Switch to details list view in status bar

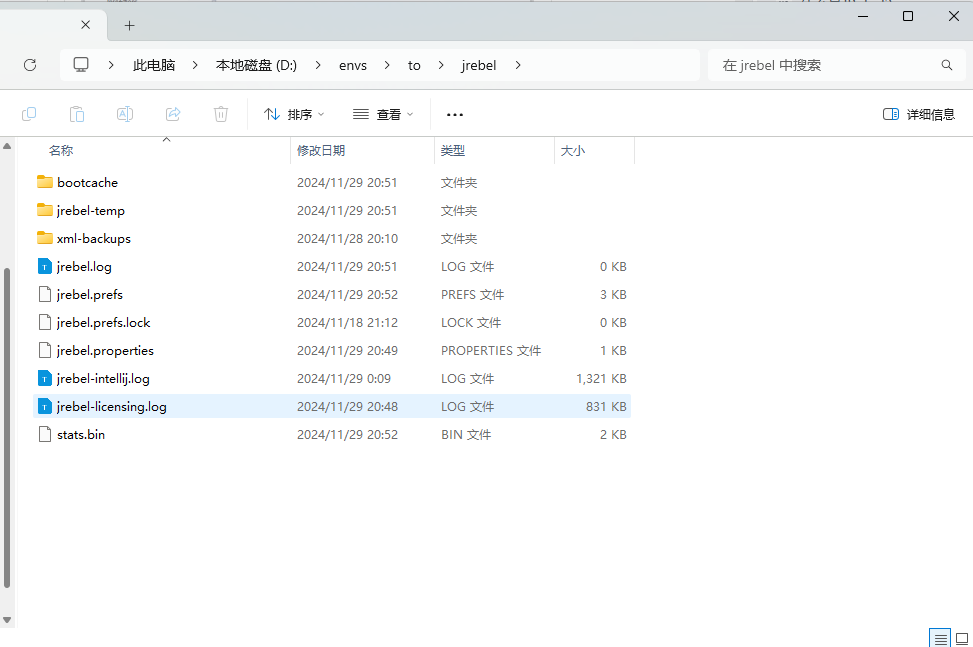(x=939, y=638)
